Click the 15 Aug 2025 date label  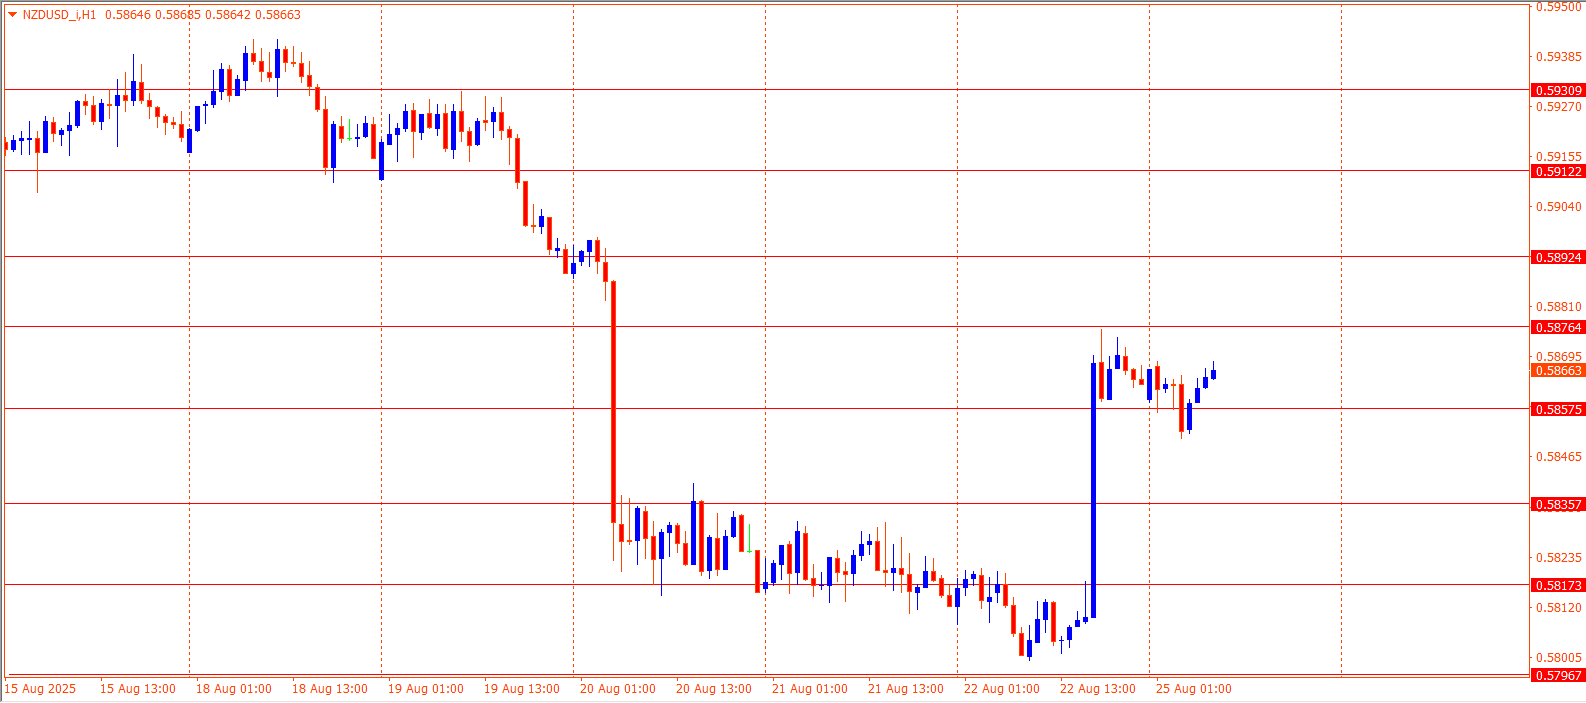40,689
